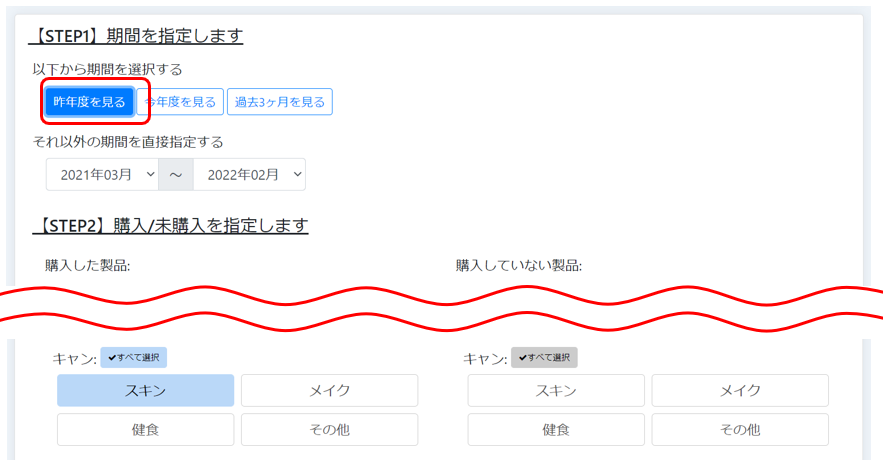
Task: Open the 2021年03月 start month dropdown
Action: [x=102, y=174]
